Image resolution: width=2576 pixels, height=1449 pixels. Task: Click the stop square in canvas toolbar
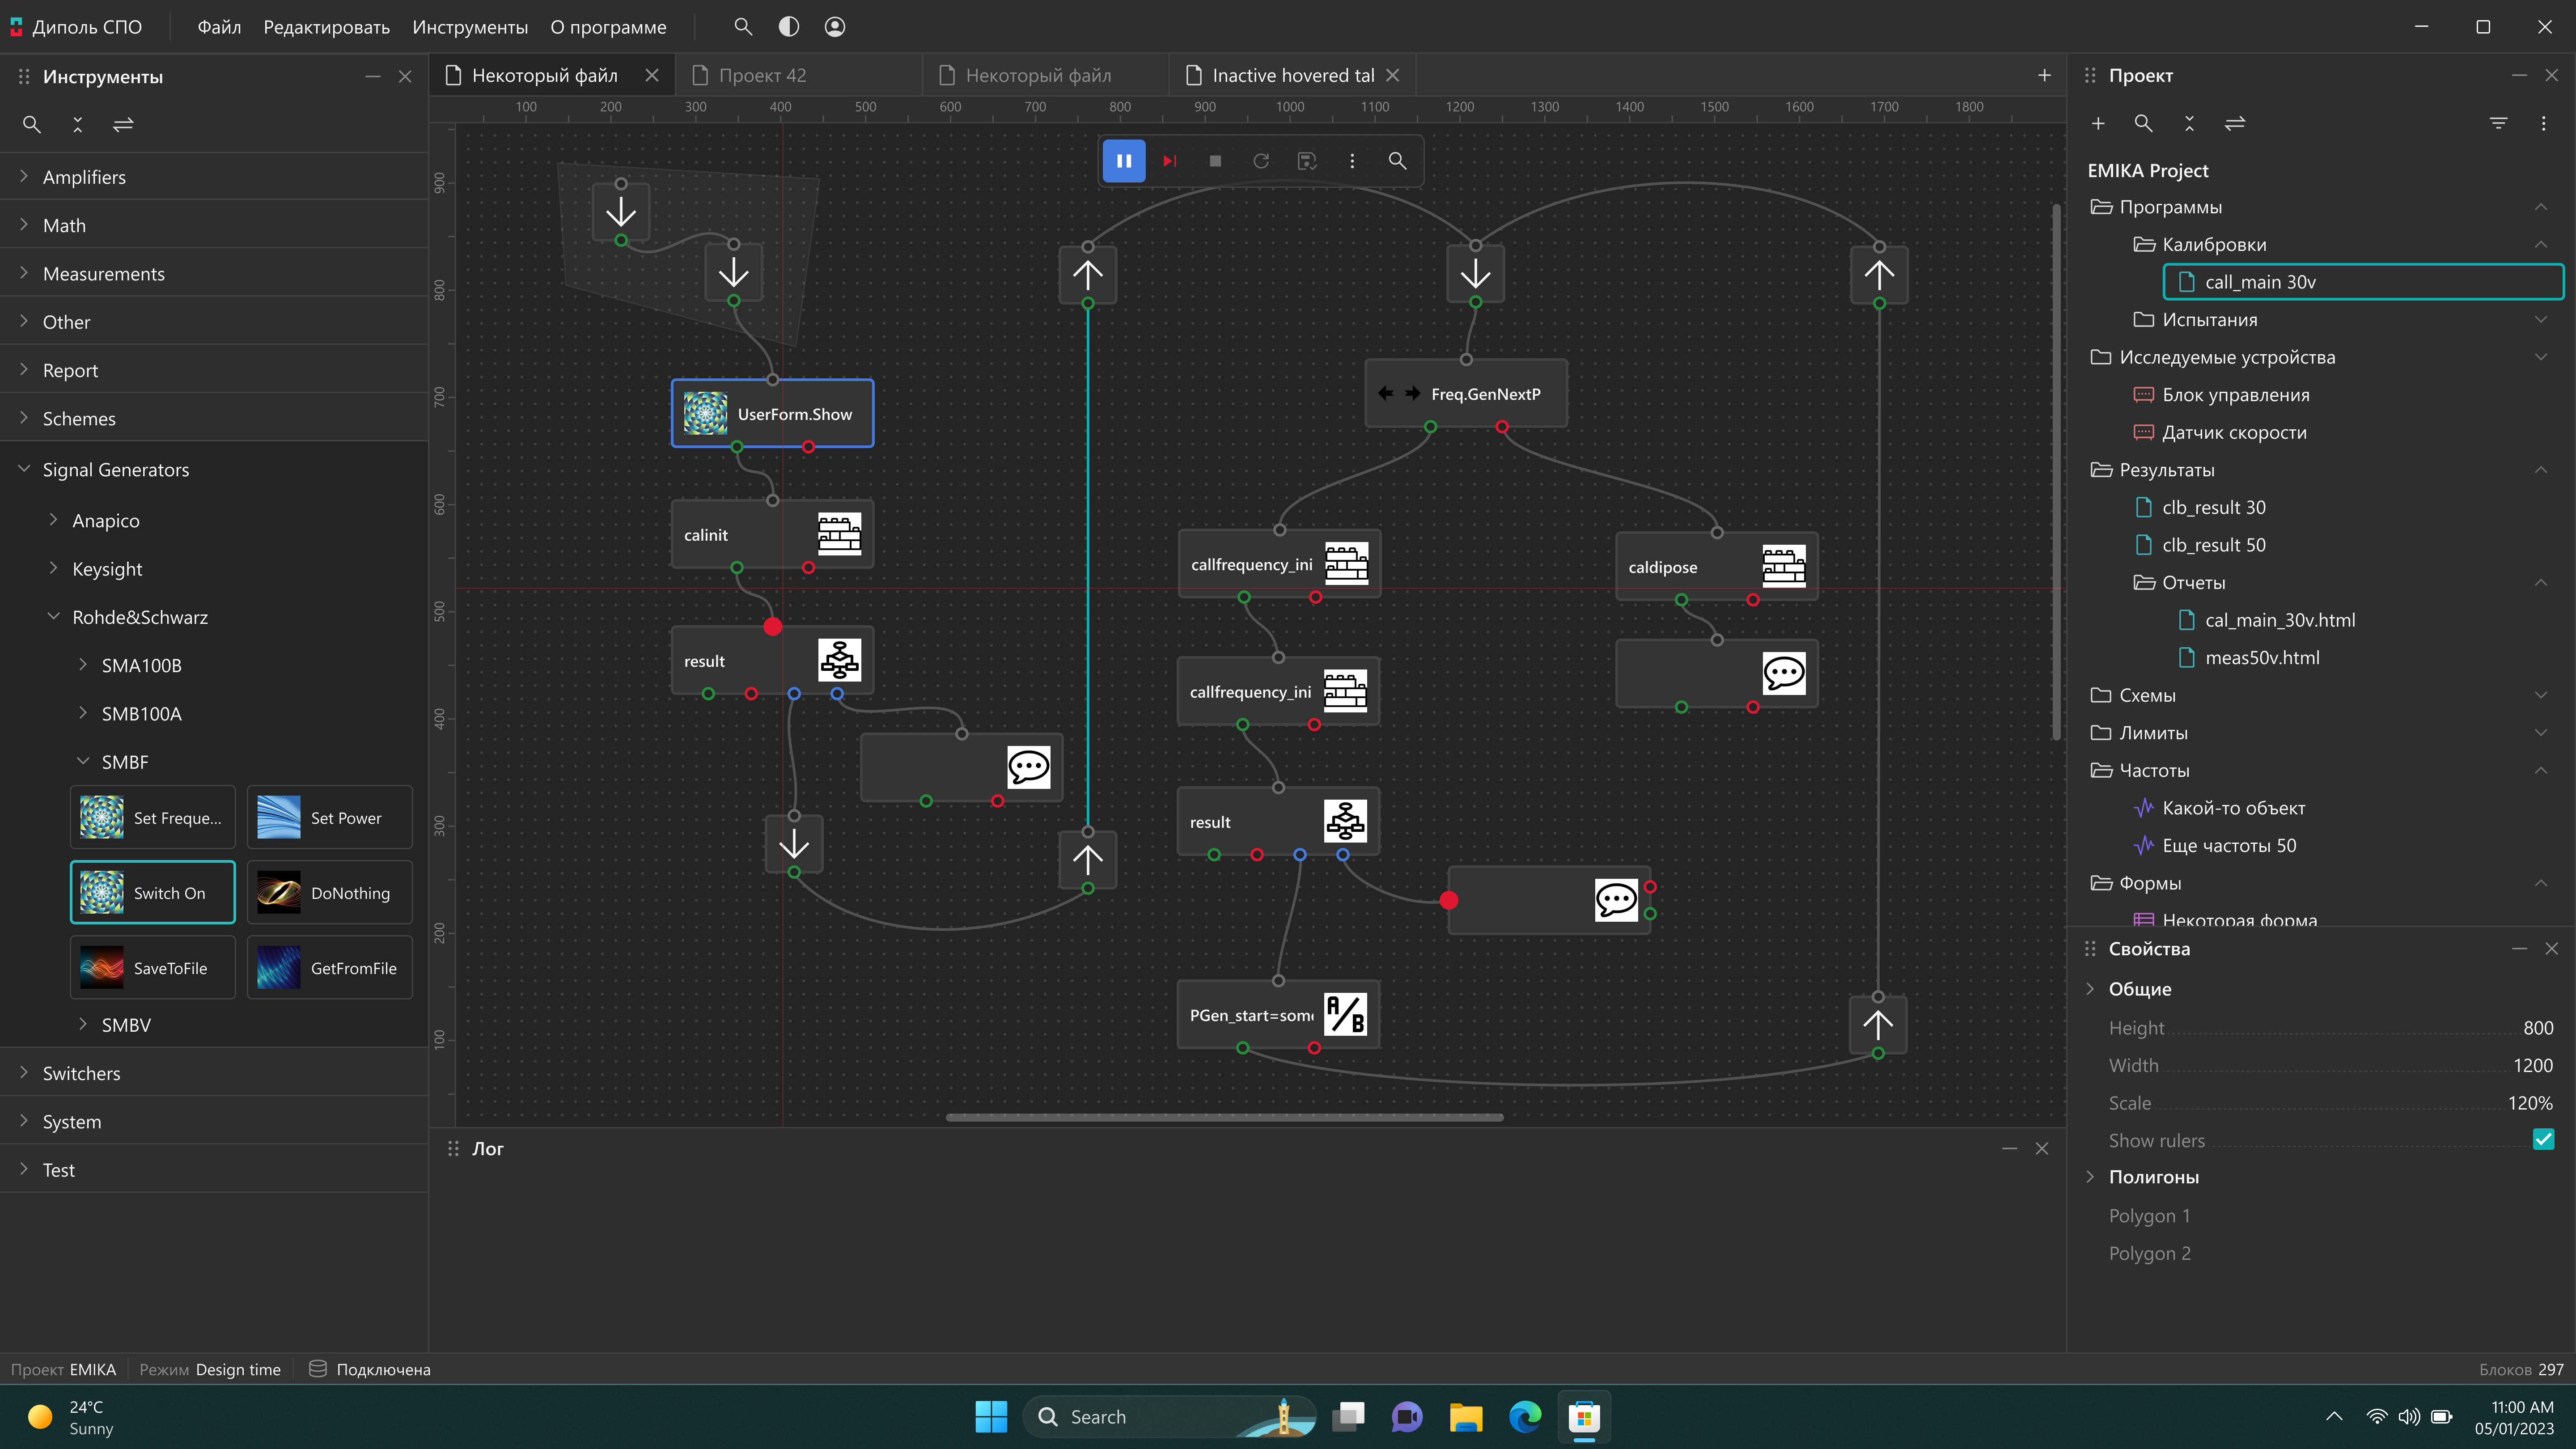pos(1215,161)
